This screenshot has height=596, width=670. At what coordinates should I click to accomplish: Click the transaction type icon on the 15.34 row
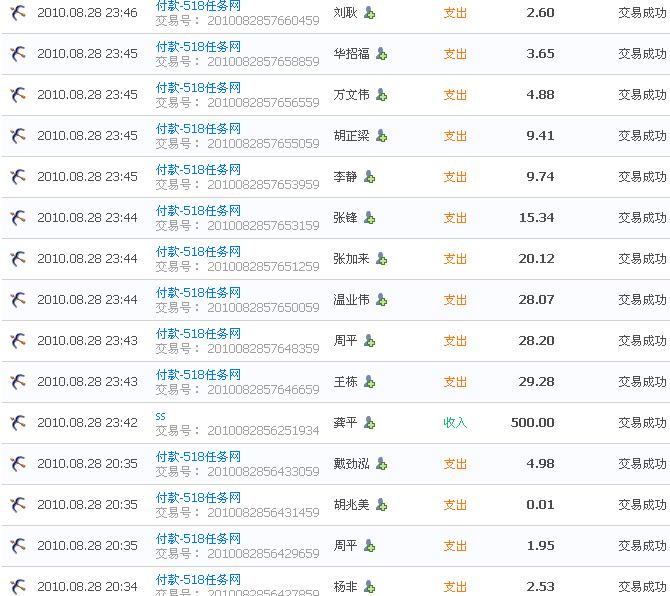pyautogui.click(x=18, y=218)
